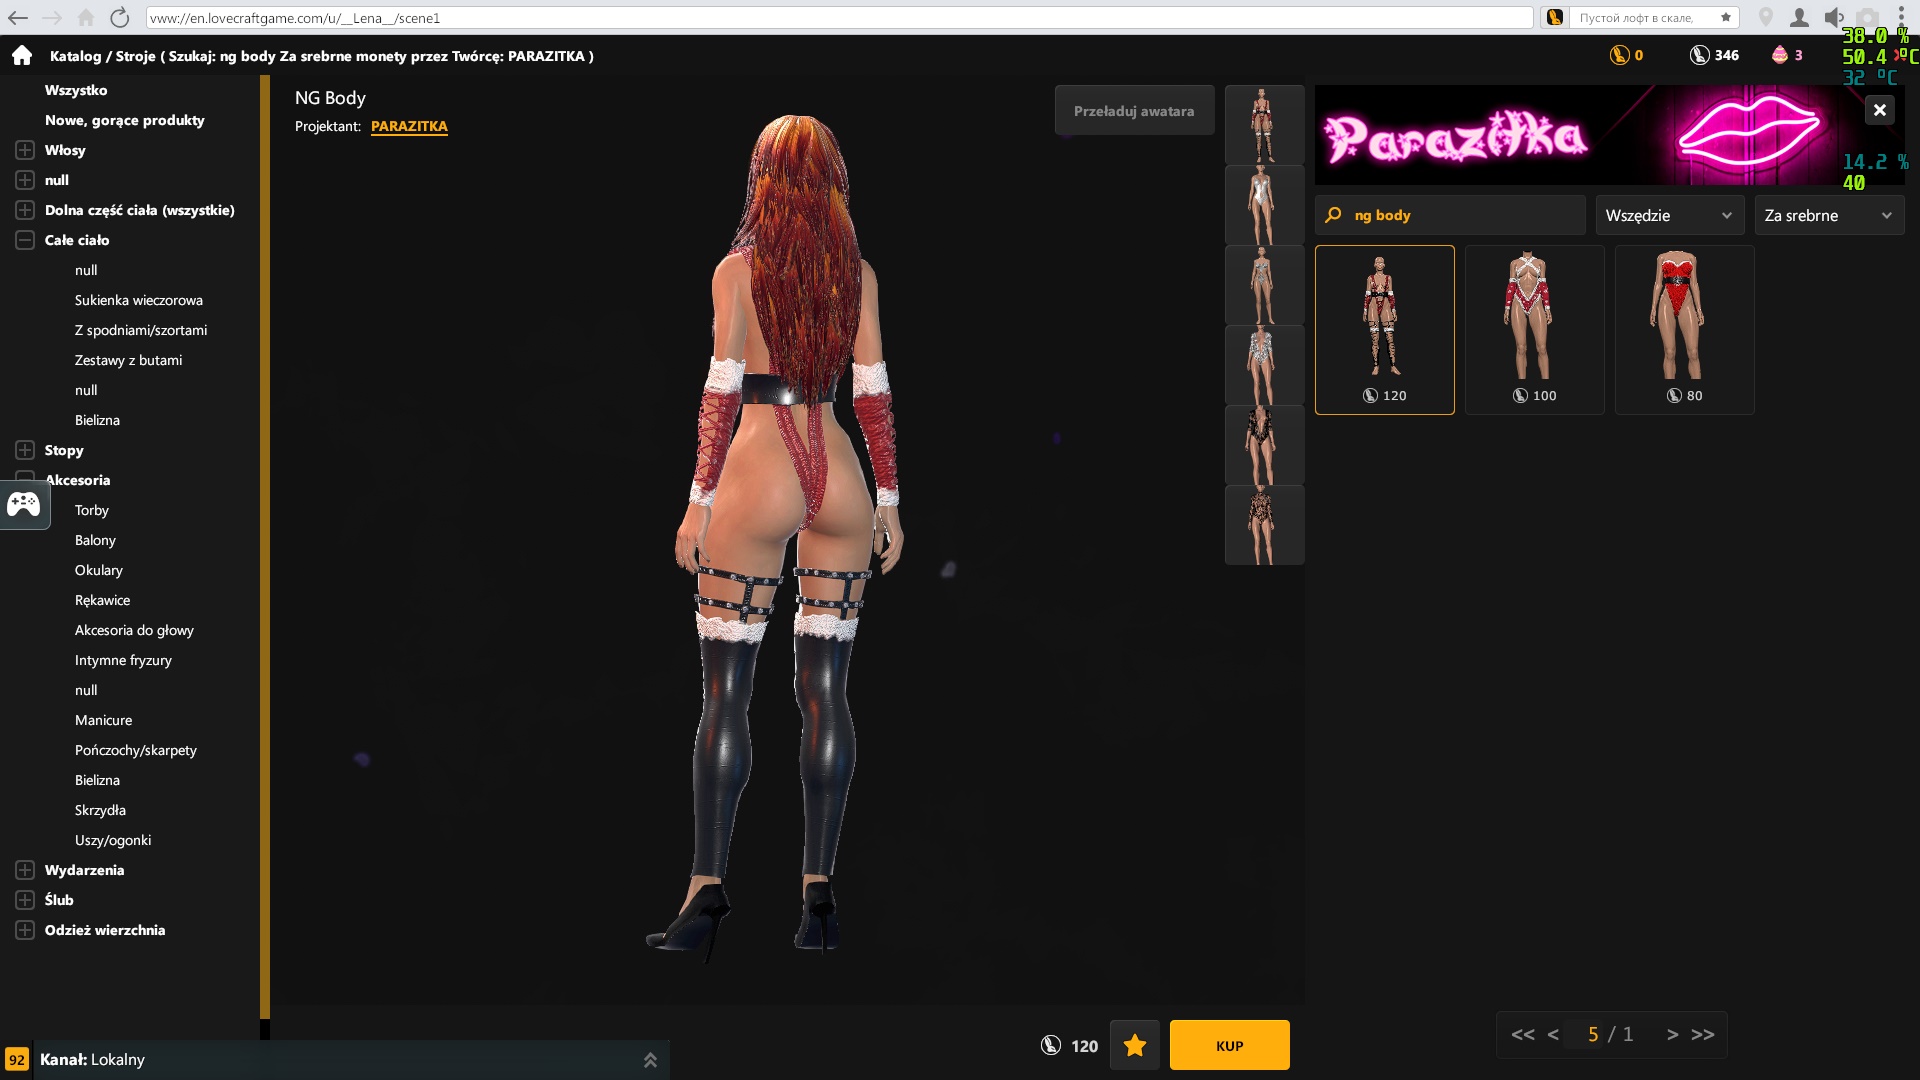Open the game controller side panel icon

pos(24,504)
